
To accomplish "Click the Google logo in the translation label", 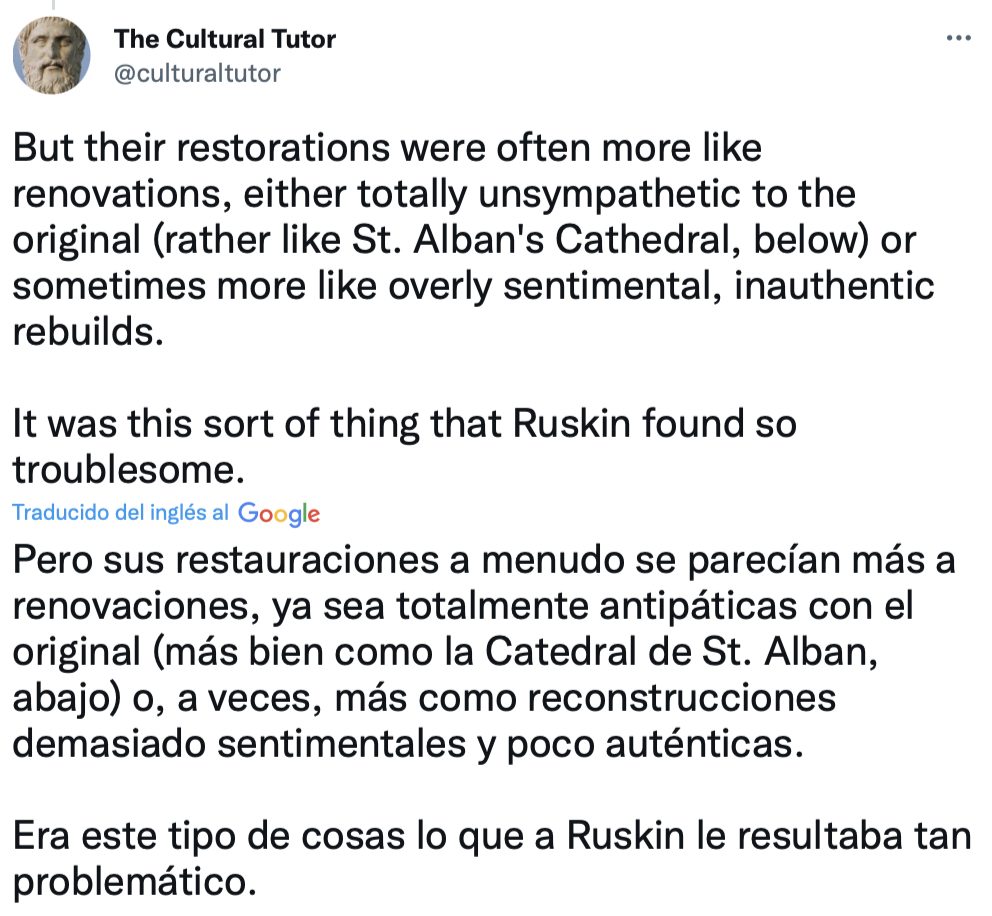I will 279,514.
